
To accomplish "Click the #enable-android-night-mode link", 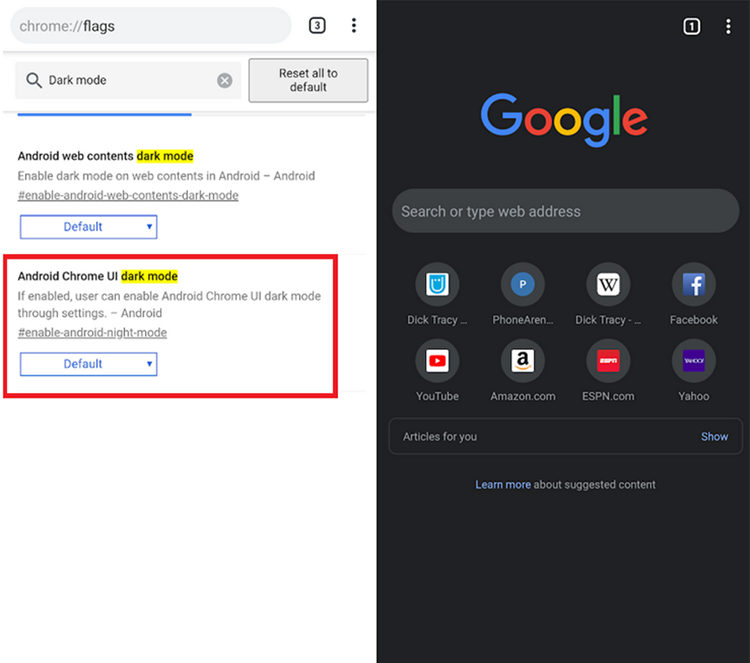I will pyautogui.click(x=92, y=333).
